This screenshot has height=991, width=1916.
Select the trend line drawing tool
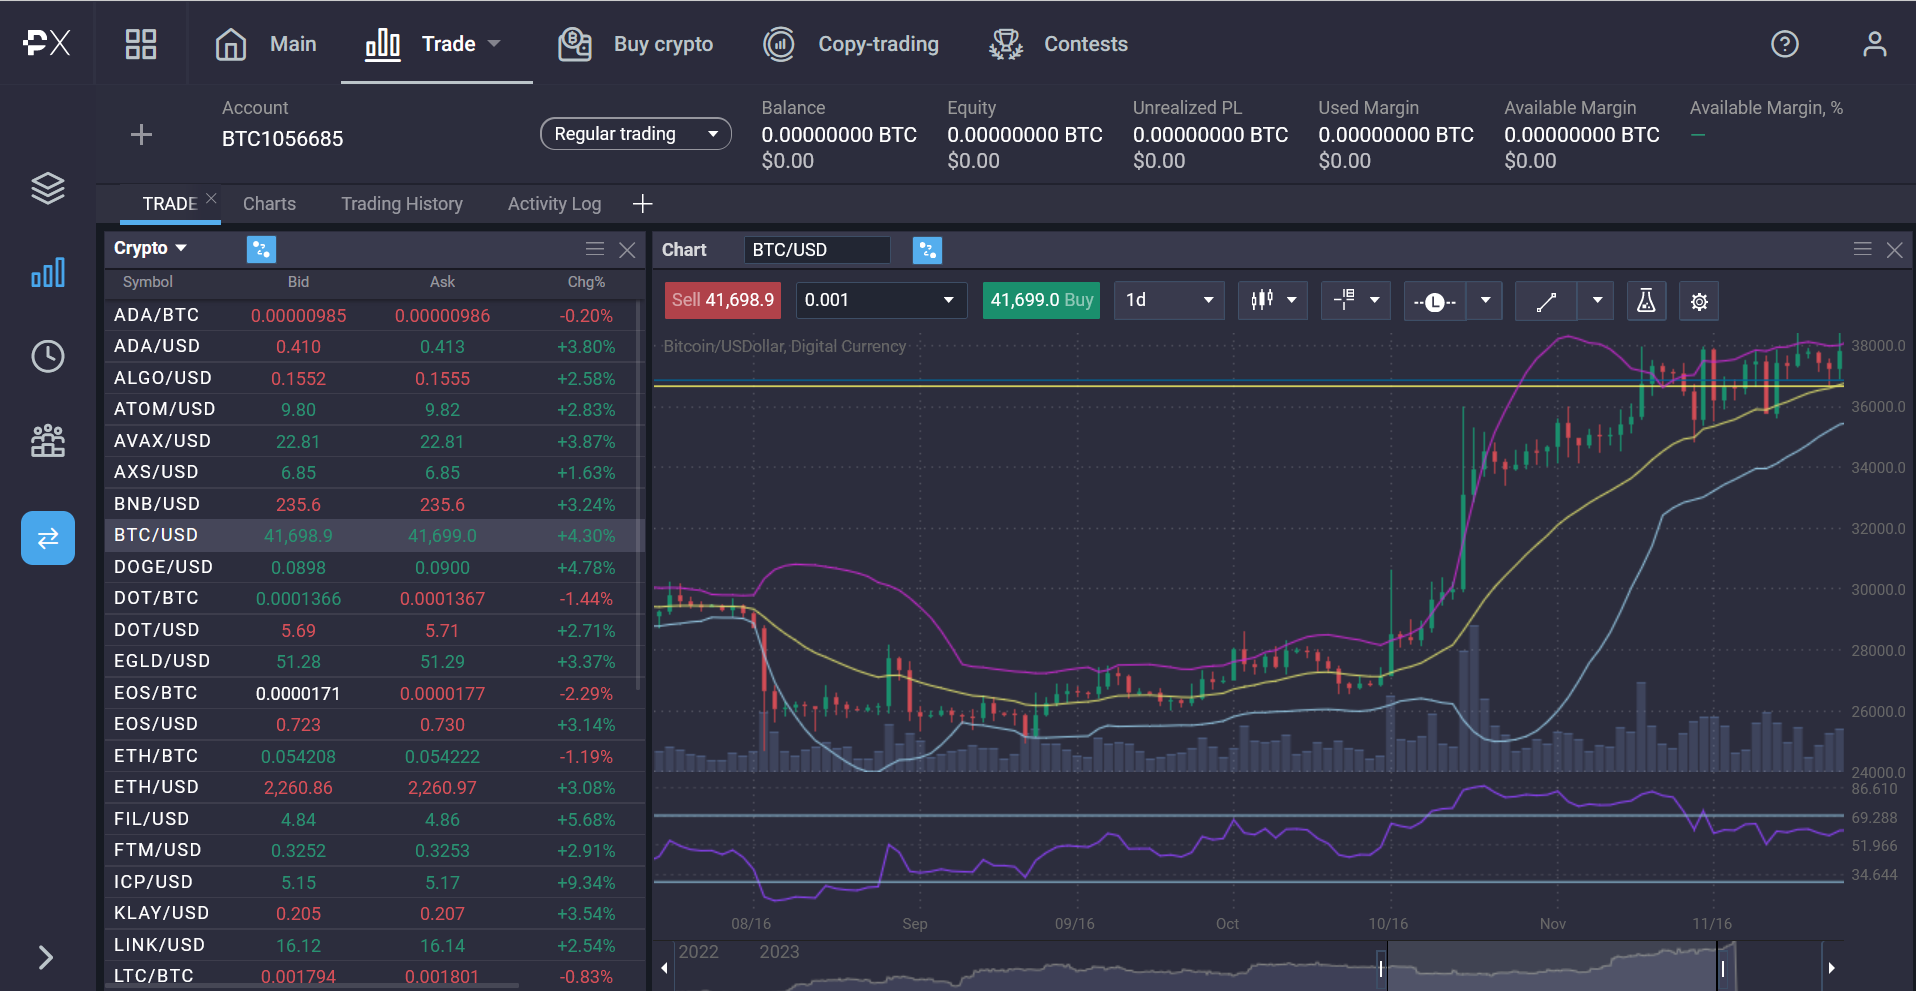[1546, 301]
